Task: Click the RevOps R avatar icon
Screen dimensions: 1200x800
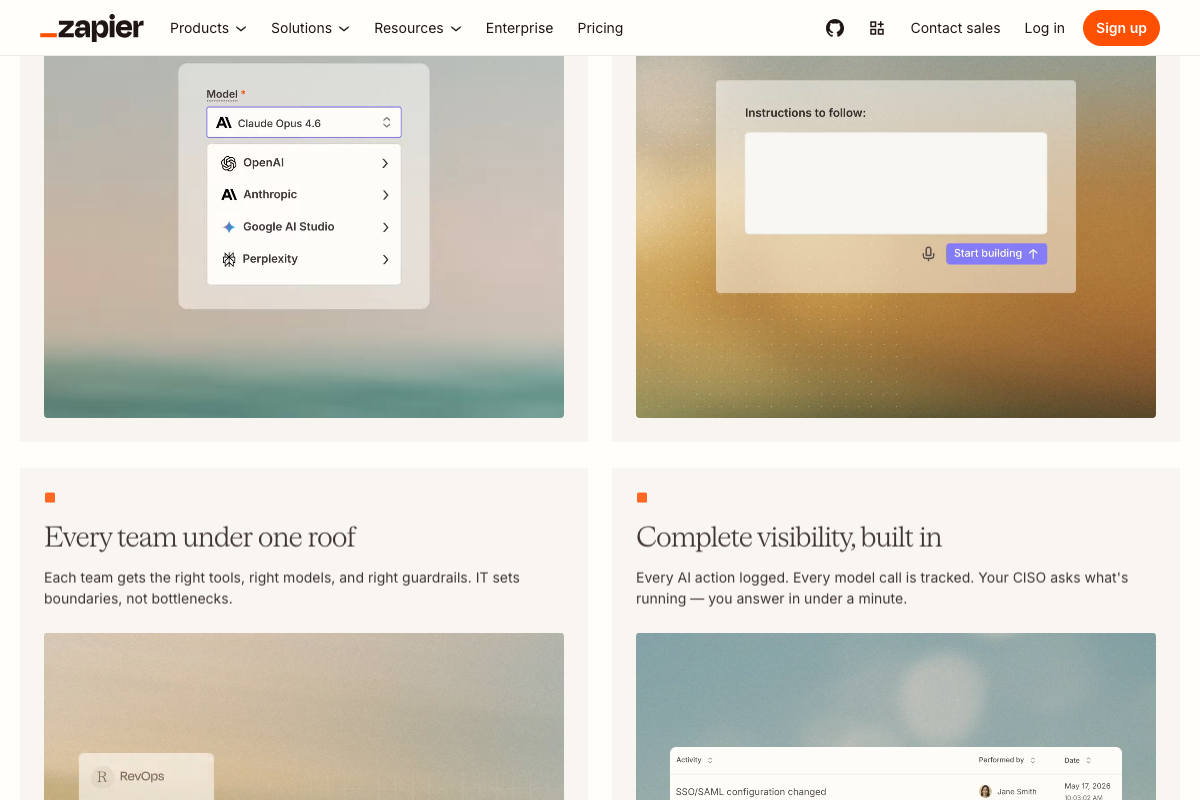Action: coord(102,776)
